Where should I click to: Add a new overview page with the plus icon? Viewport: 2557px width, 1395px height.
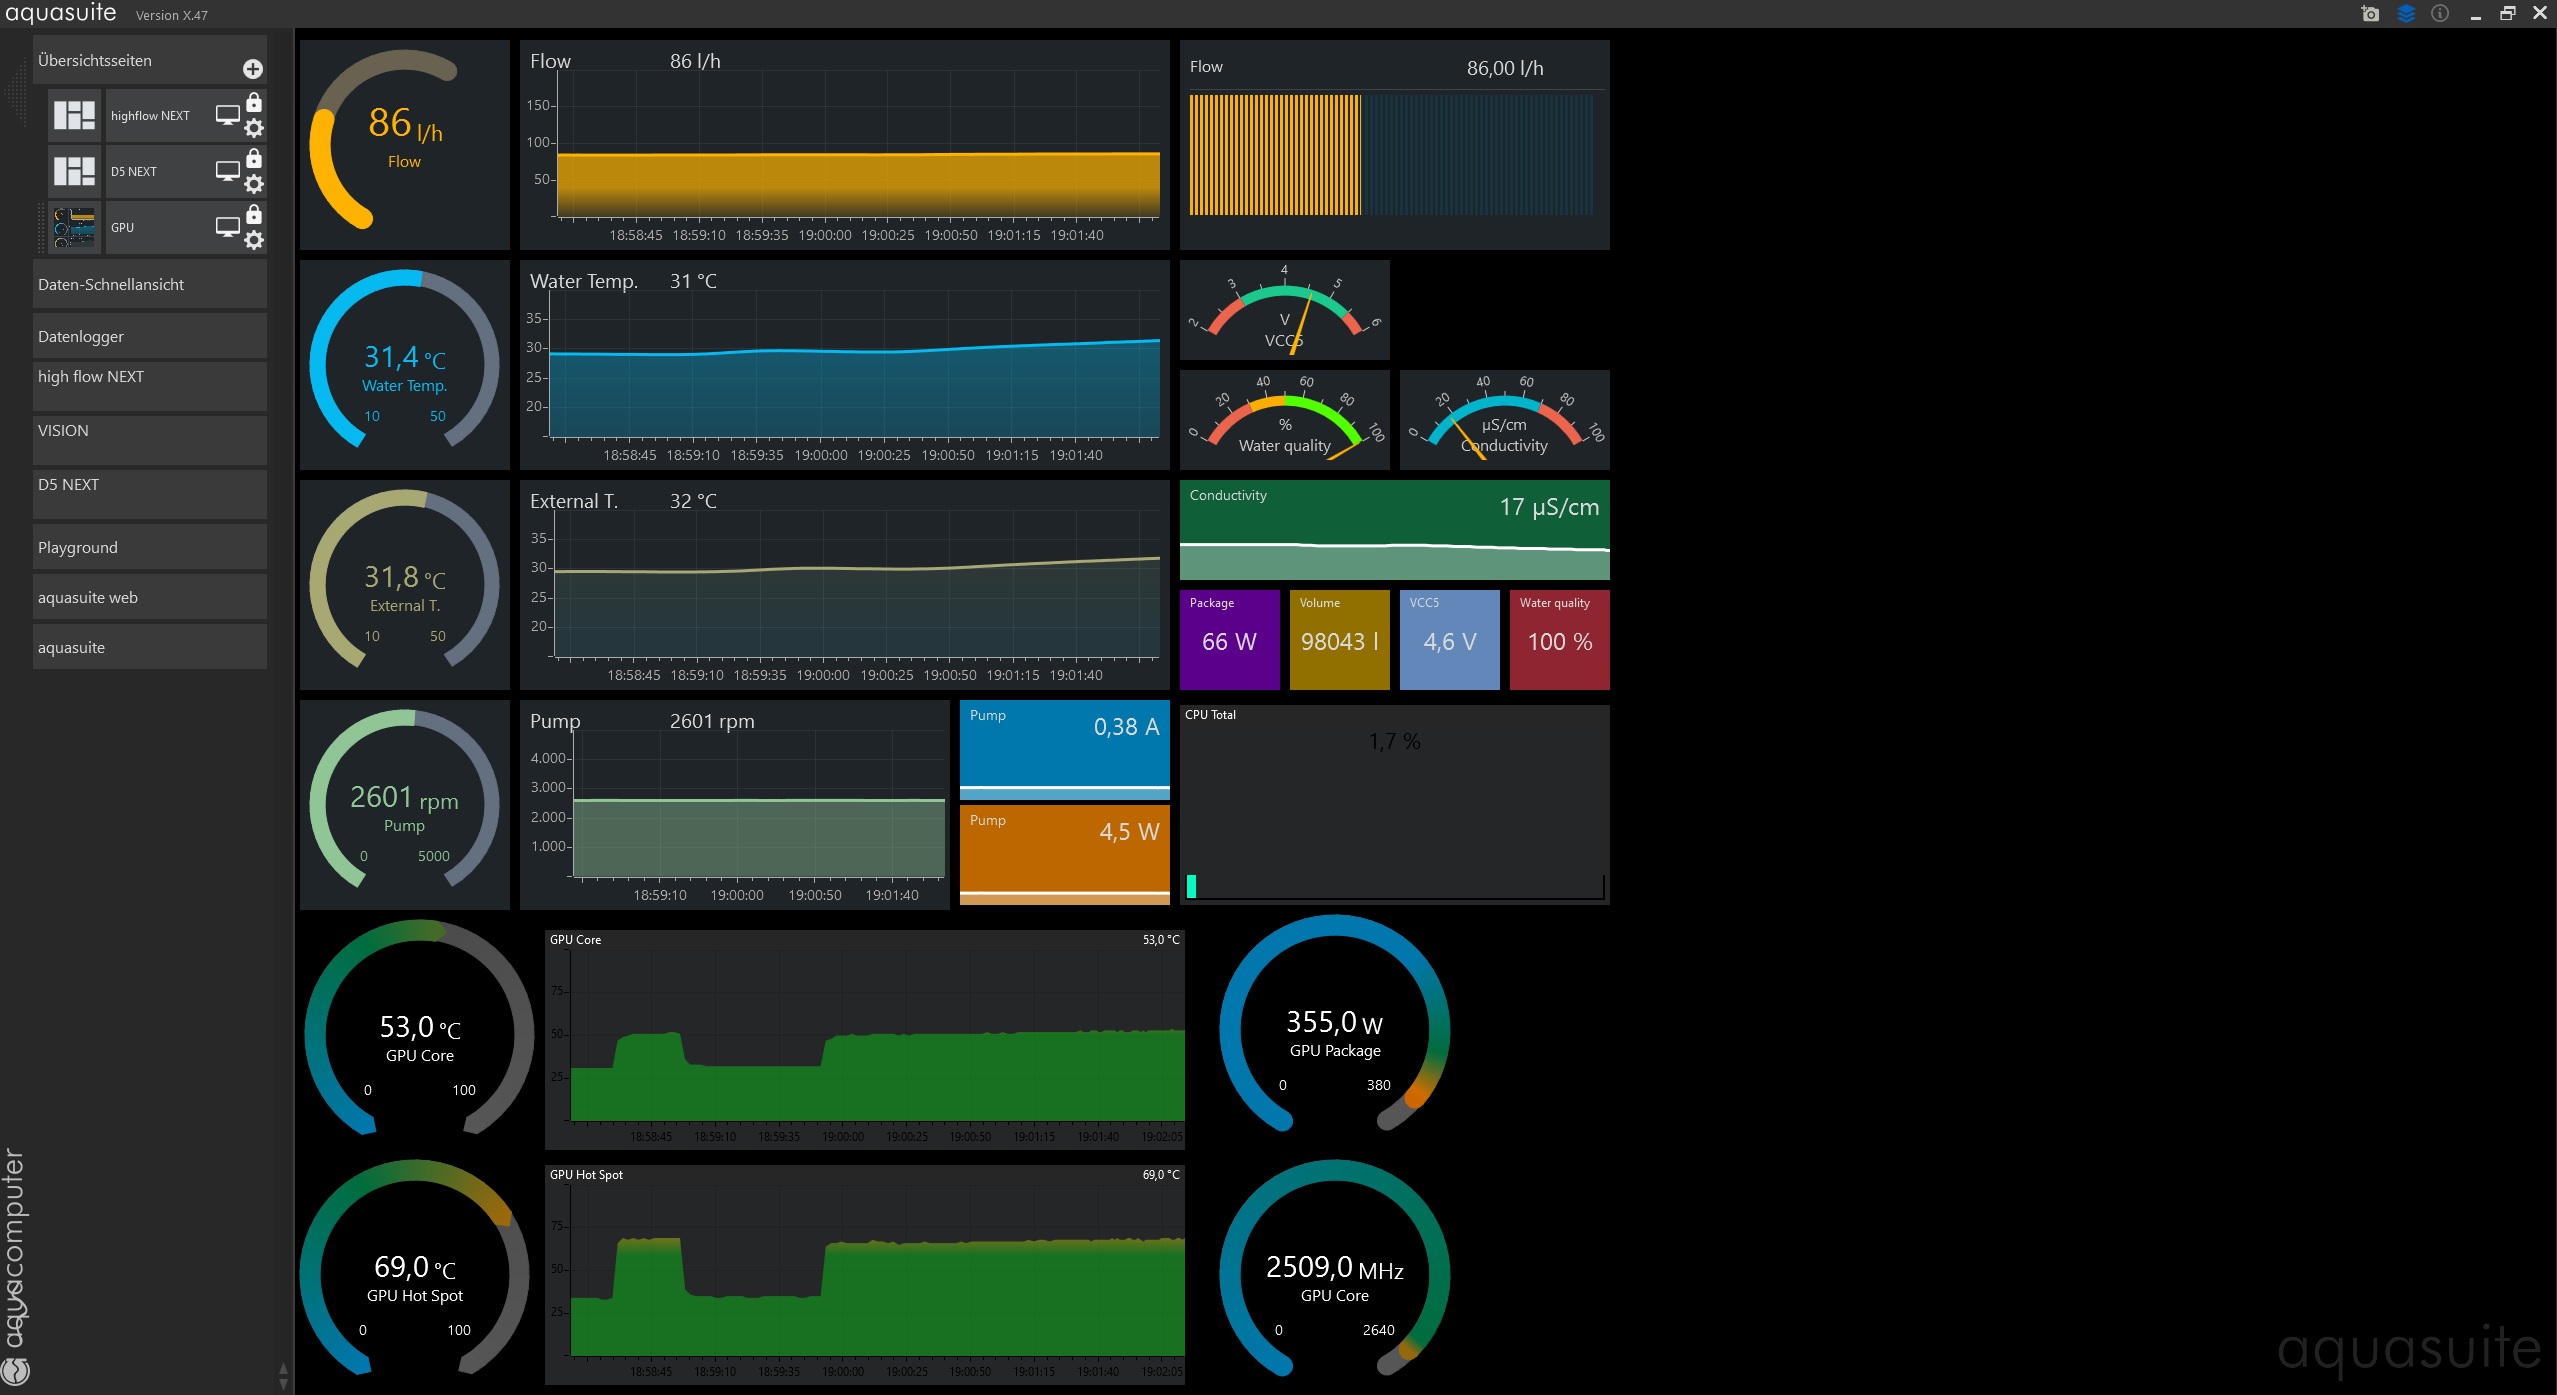tap(253, 69)
